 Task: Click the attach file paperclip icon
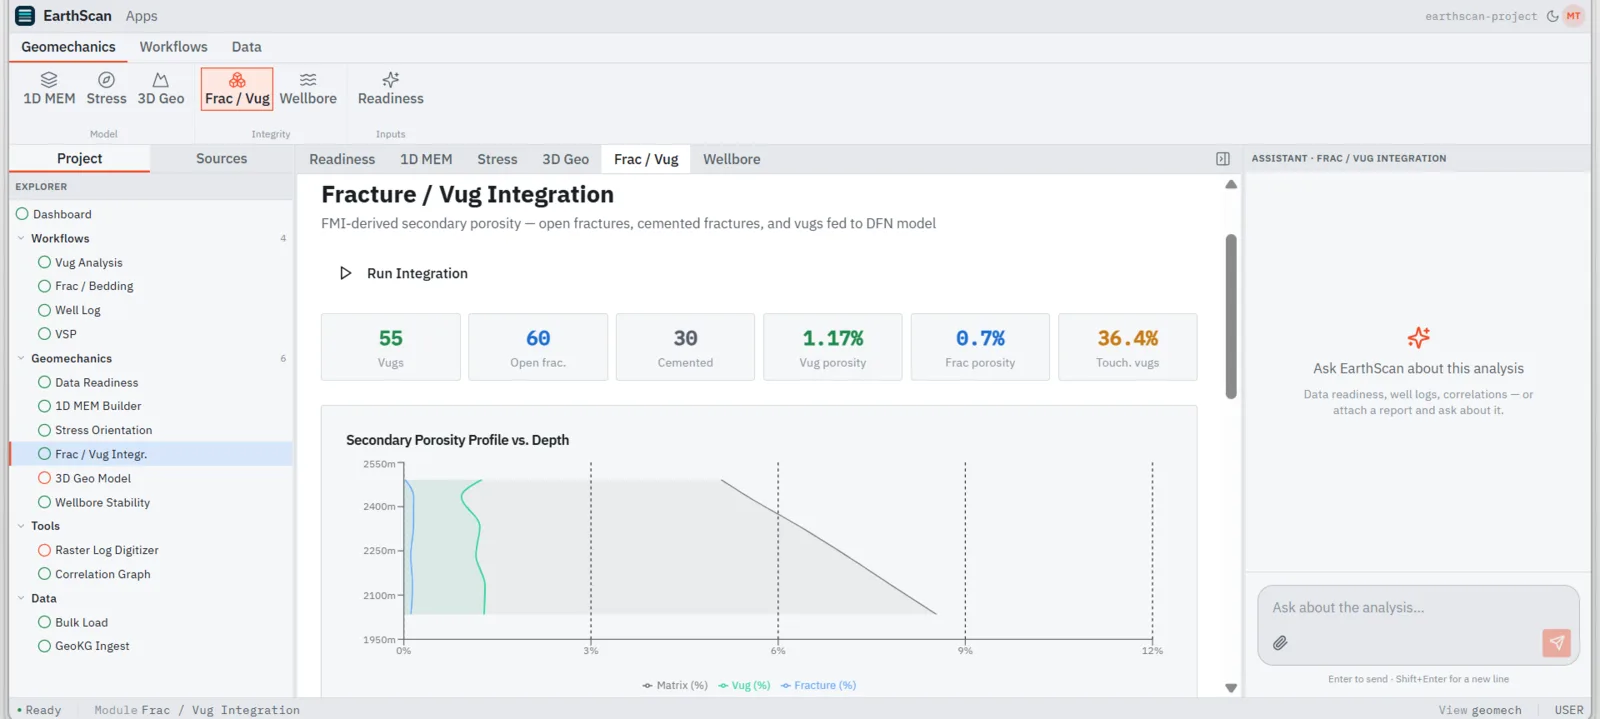click(x=1280, y=643)
